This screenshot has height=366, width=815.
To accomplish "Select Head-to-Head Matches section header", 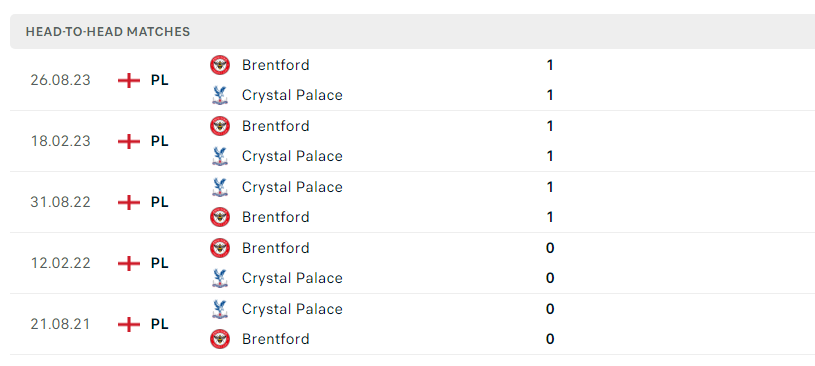I will point(413,32).
